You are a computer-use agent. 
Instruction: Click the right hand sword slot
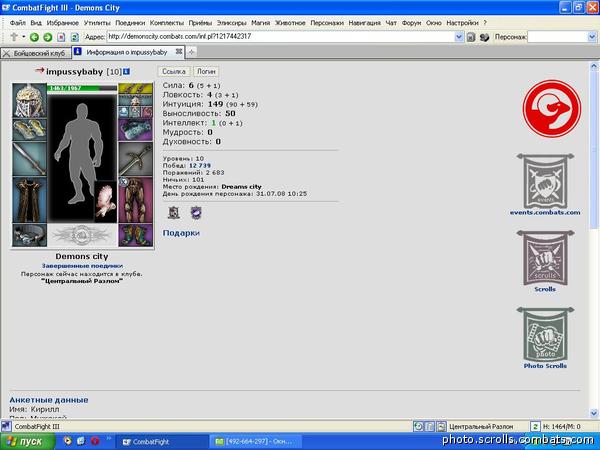tap(135, 159)
